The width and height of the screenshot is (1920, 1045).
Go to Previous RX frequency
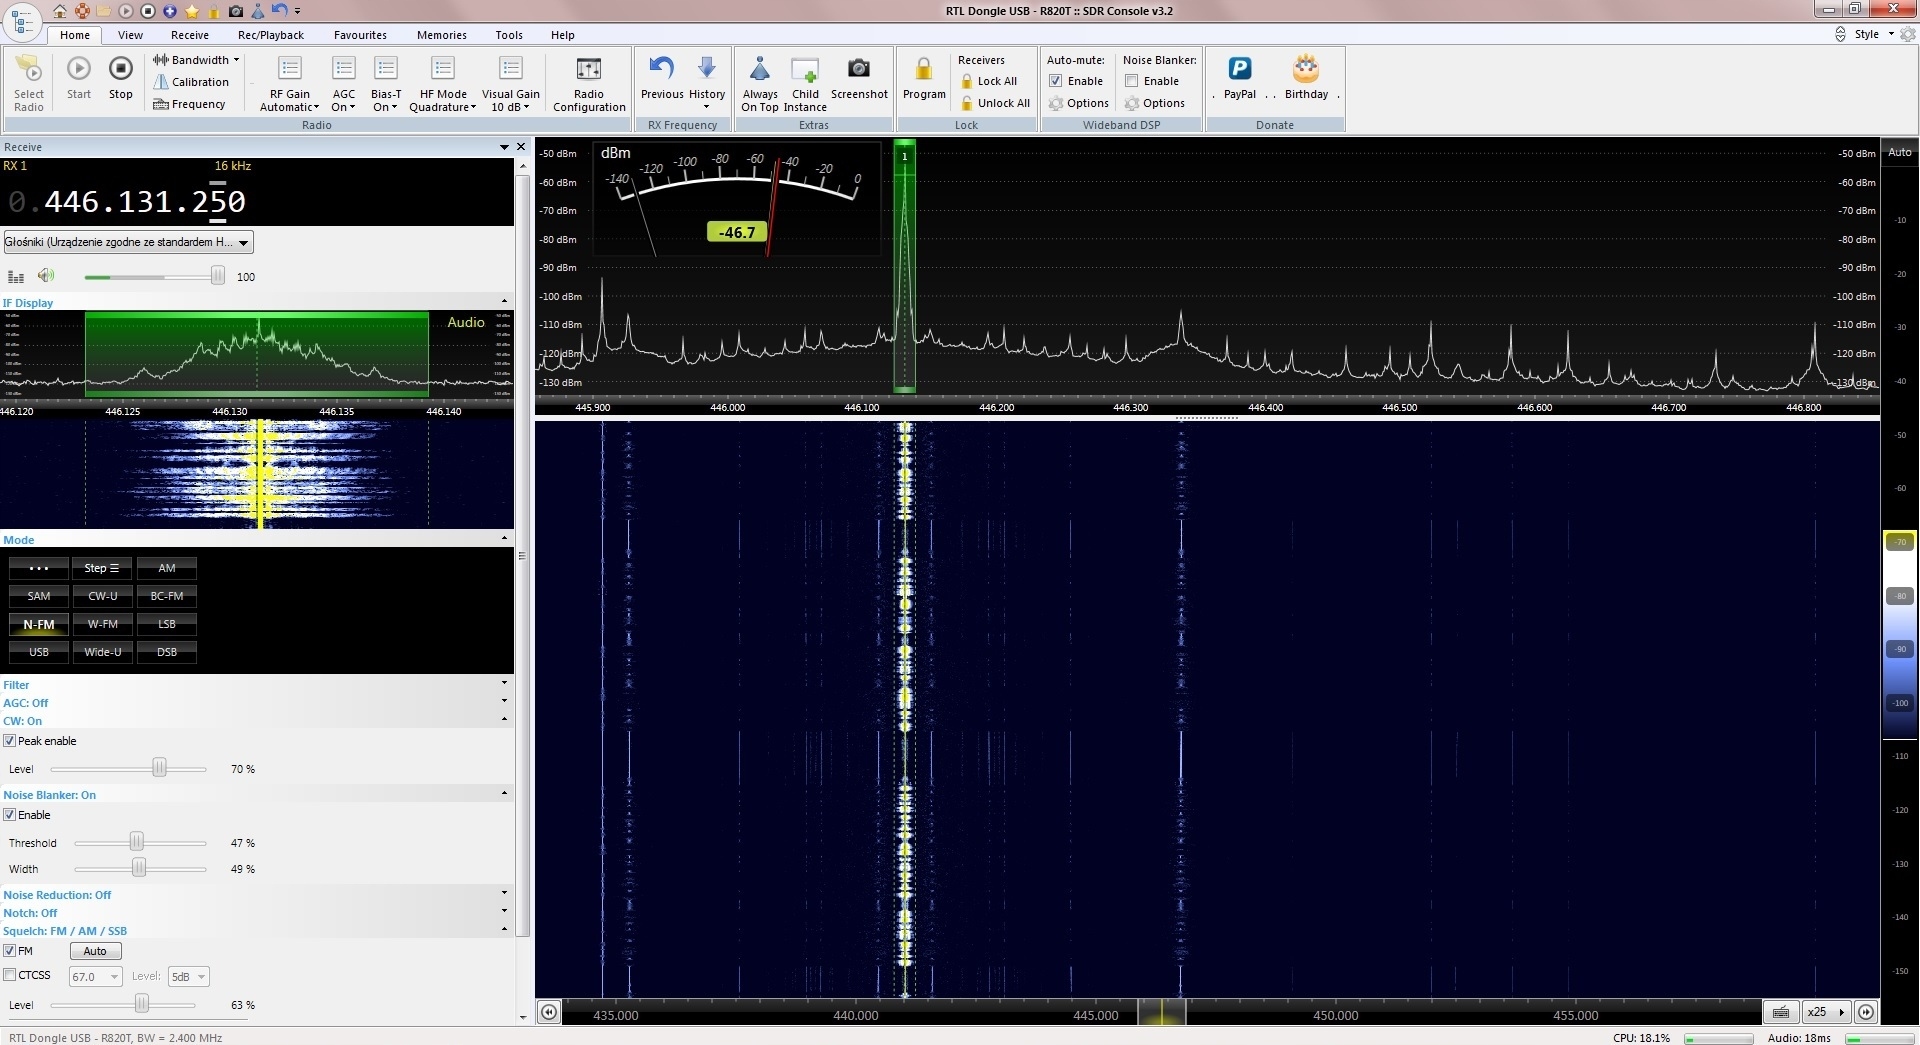[x=661, y=70]
